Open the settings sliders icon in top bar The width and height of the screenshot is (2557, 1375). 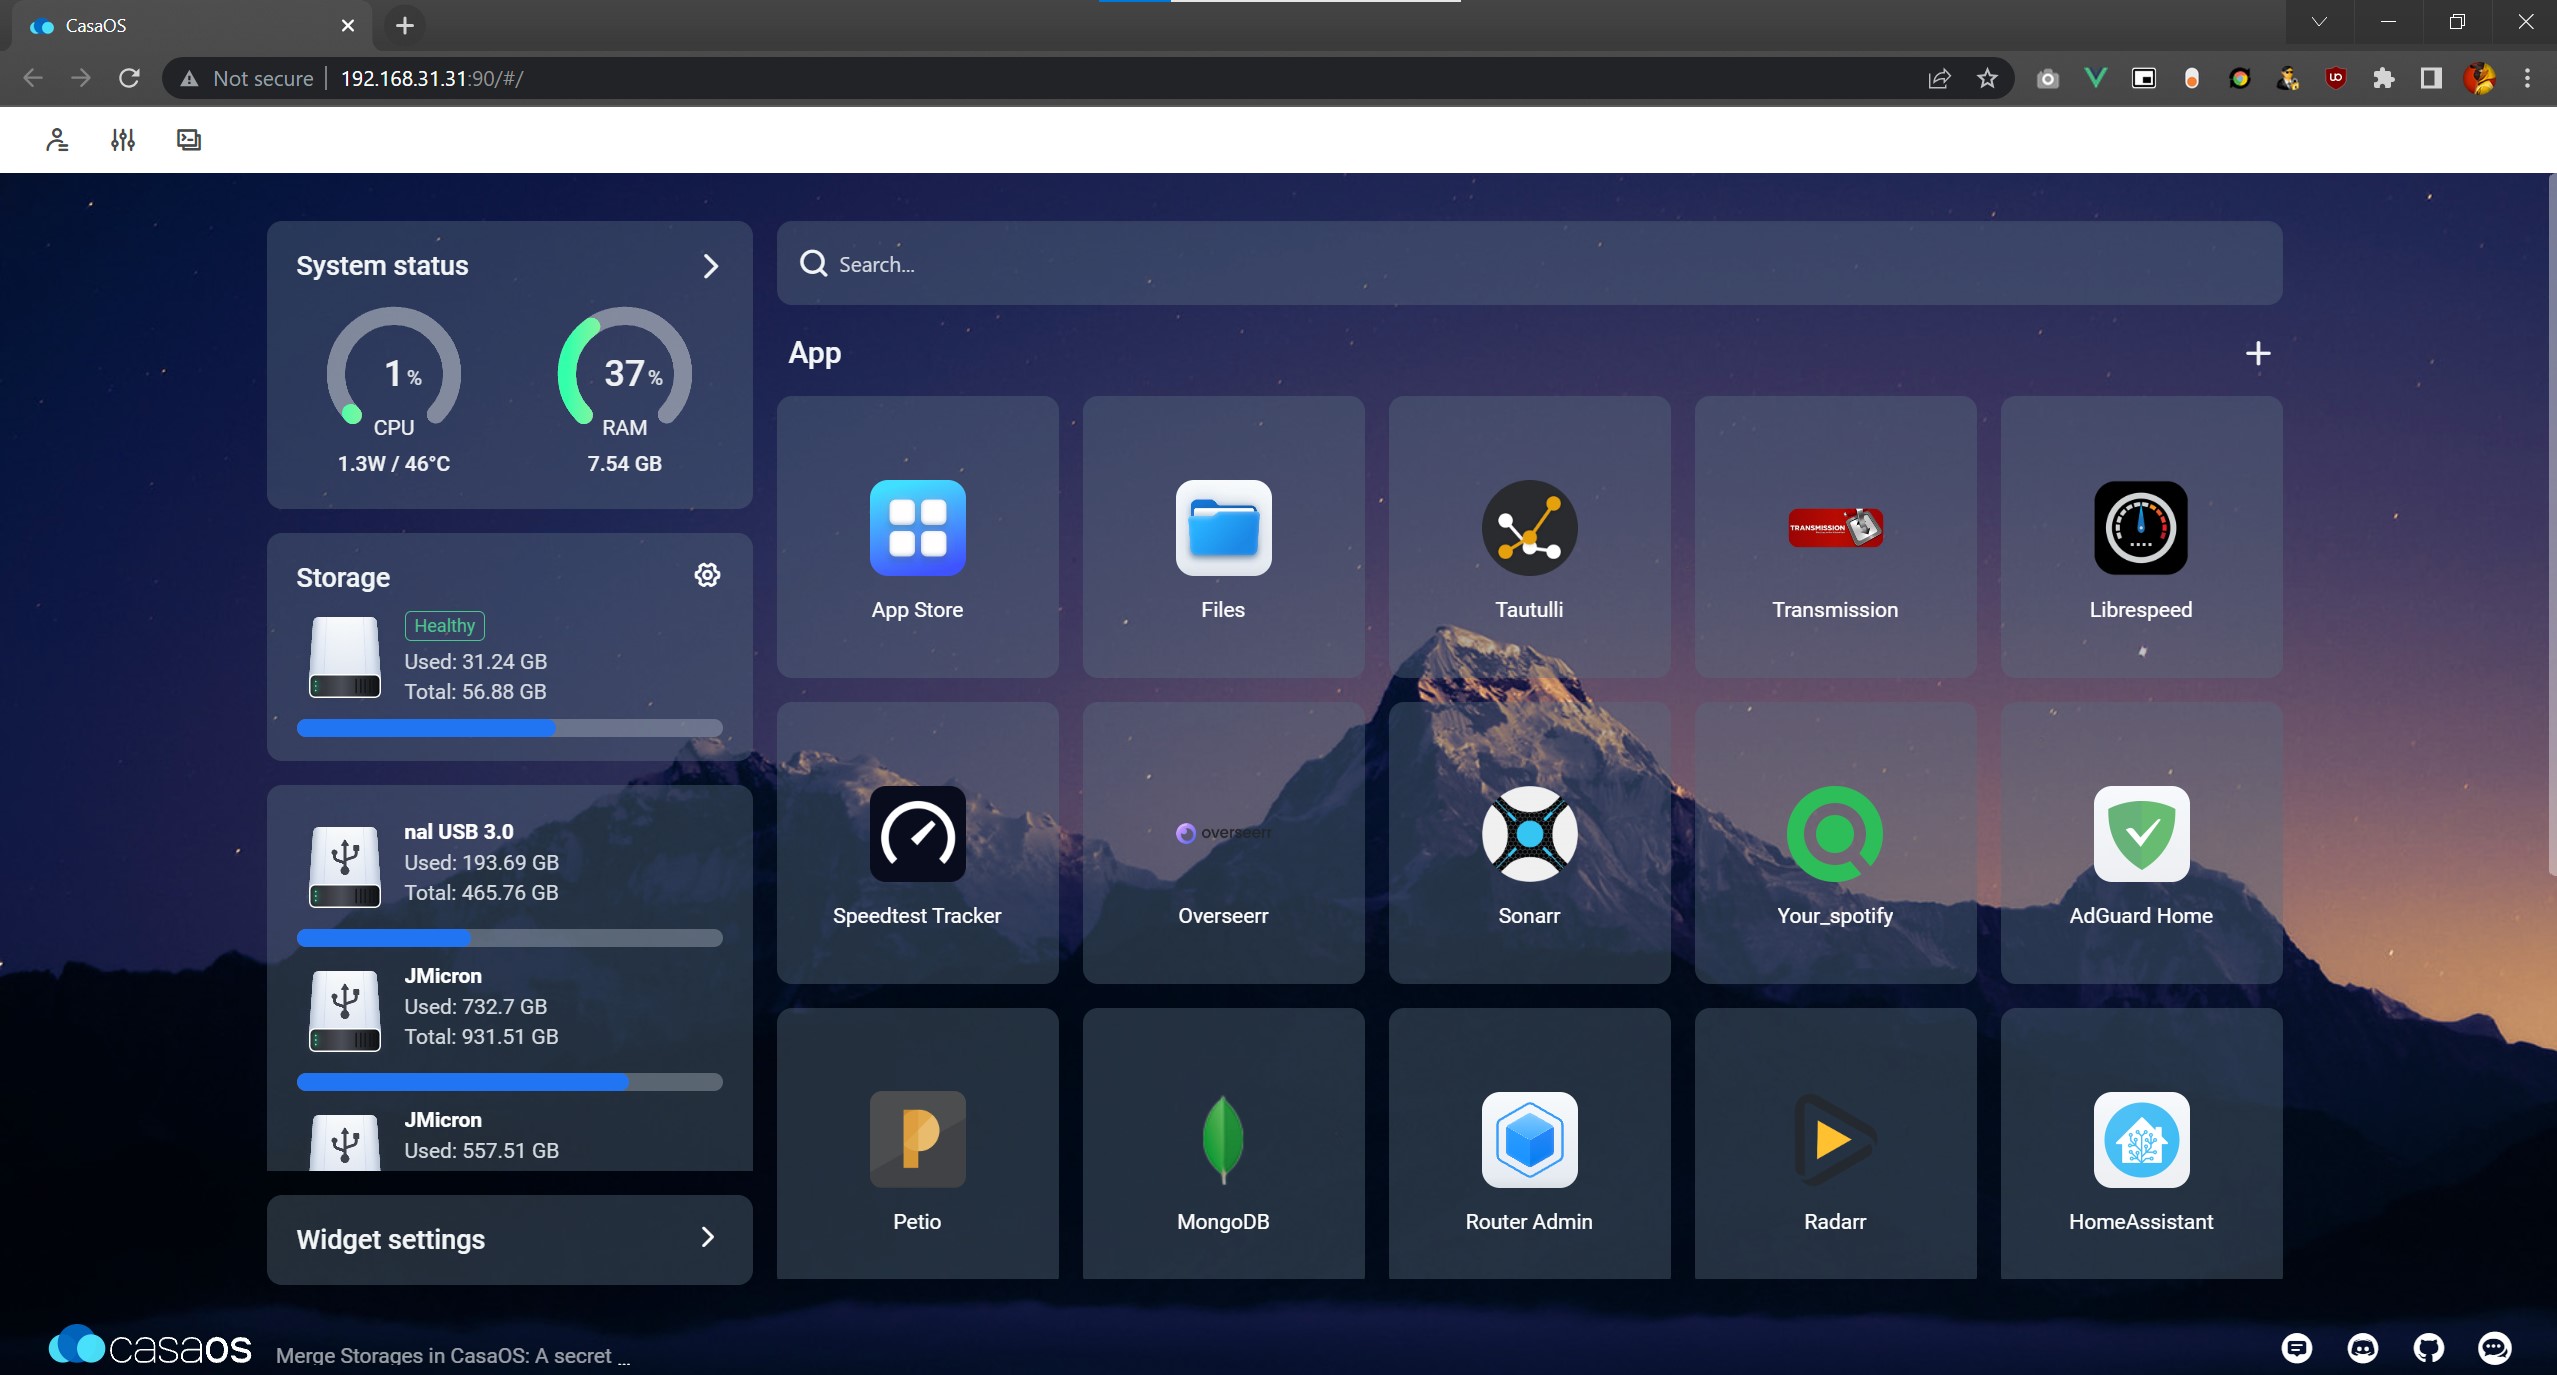coord(123,140)
